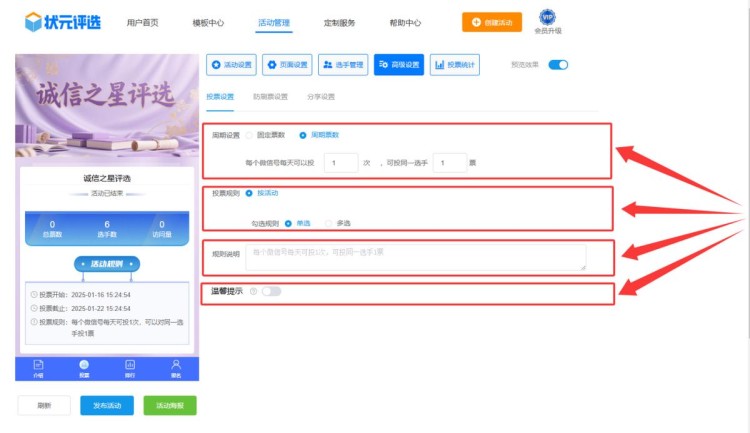Enable the 温馨提示 toggle
The width and height of the screenshot is (750, 433).
[x=271, y=291]
